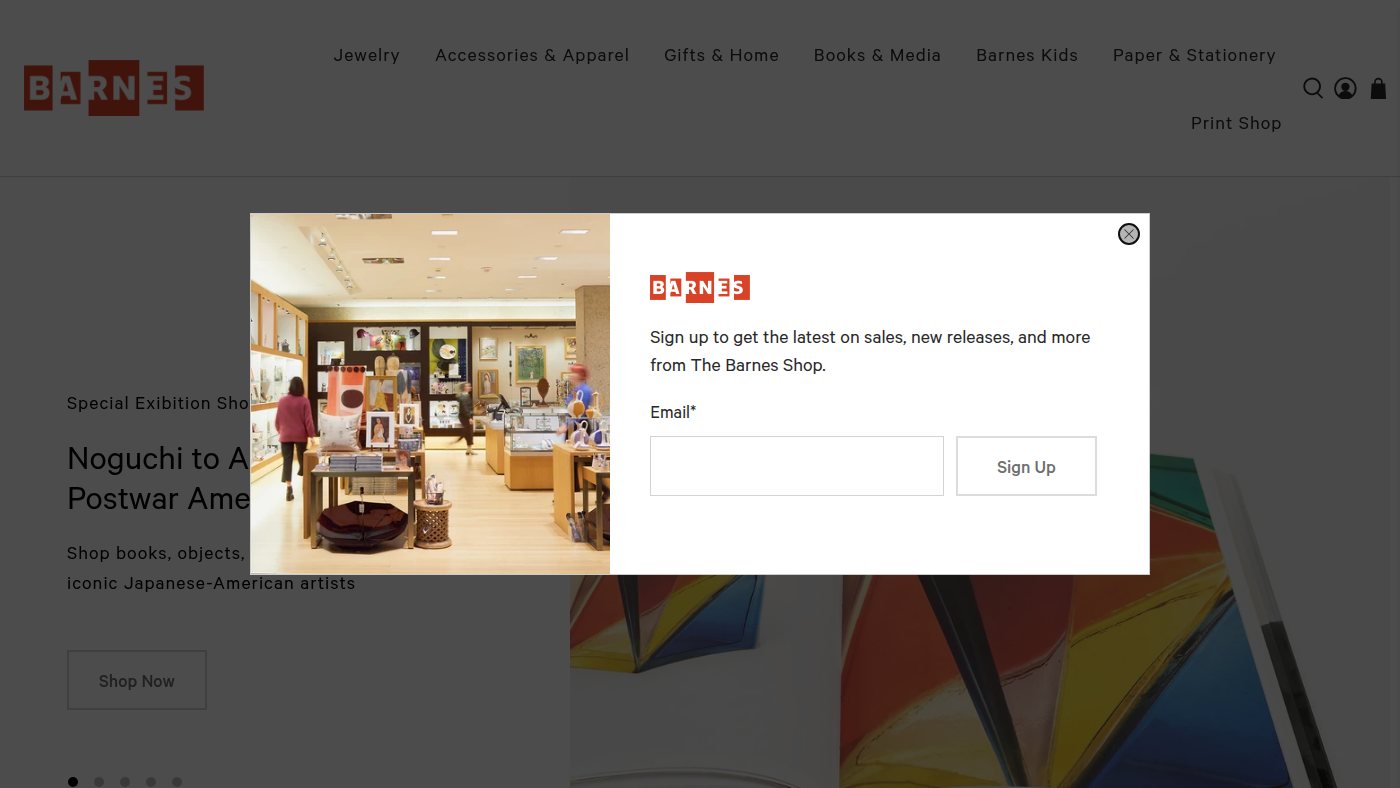Navigate to the Print Shop

point(1236,123)
